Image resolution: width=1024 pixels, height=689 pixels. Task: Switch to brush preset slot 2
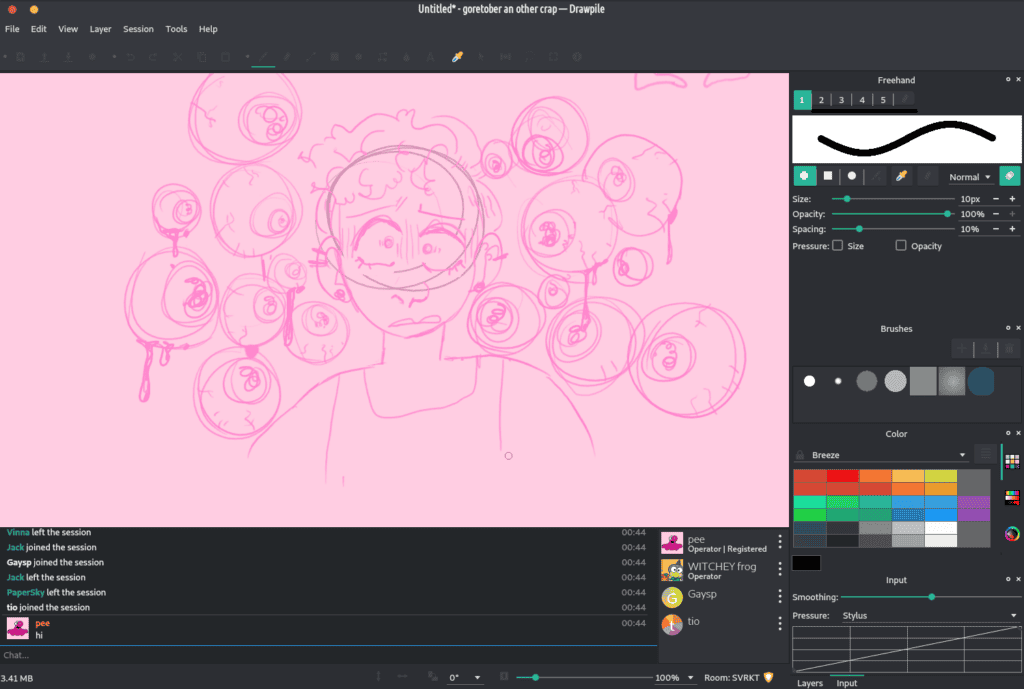point(821,100)
